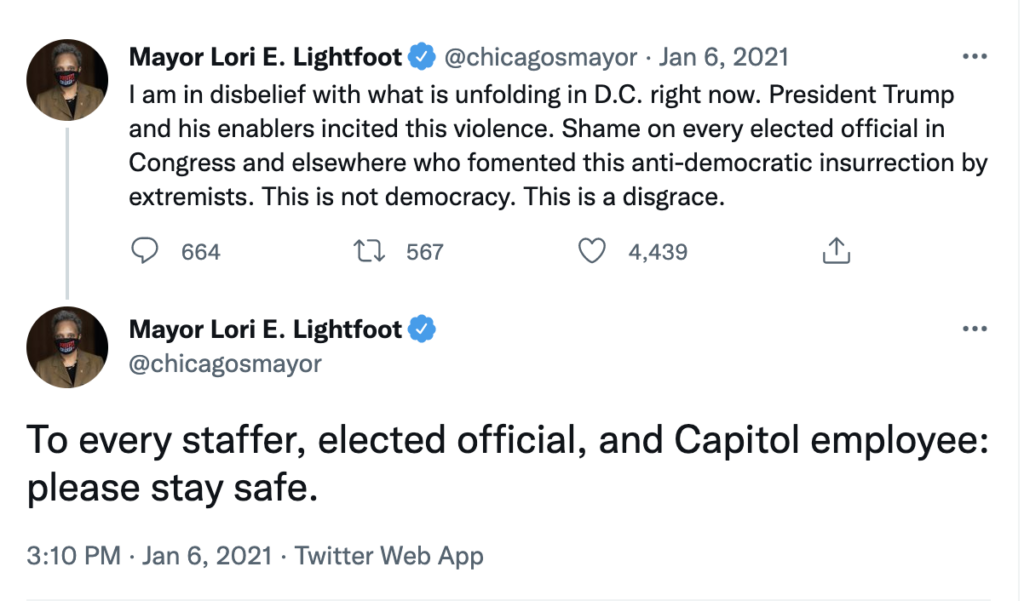
Task: Open the more options menu on first tweet
Action: pos(975,56)
